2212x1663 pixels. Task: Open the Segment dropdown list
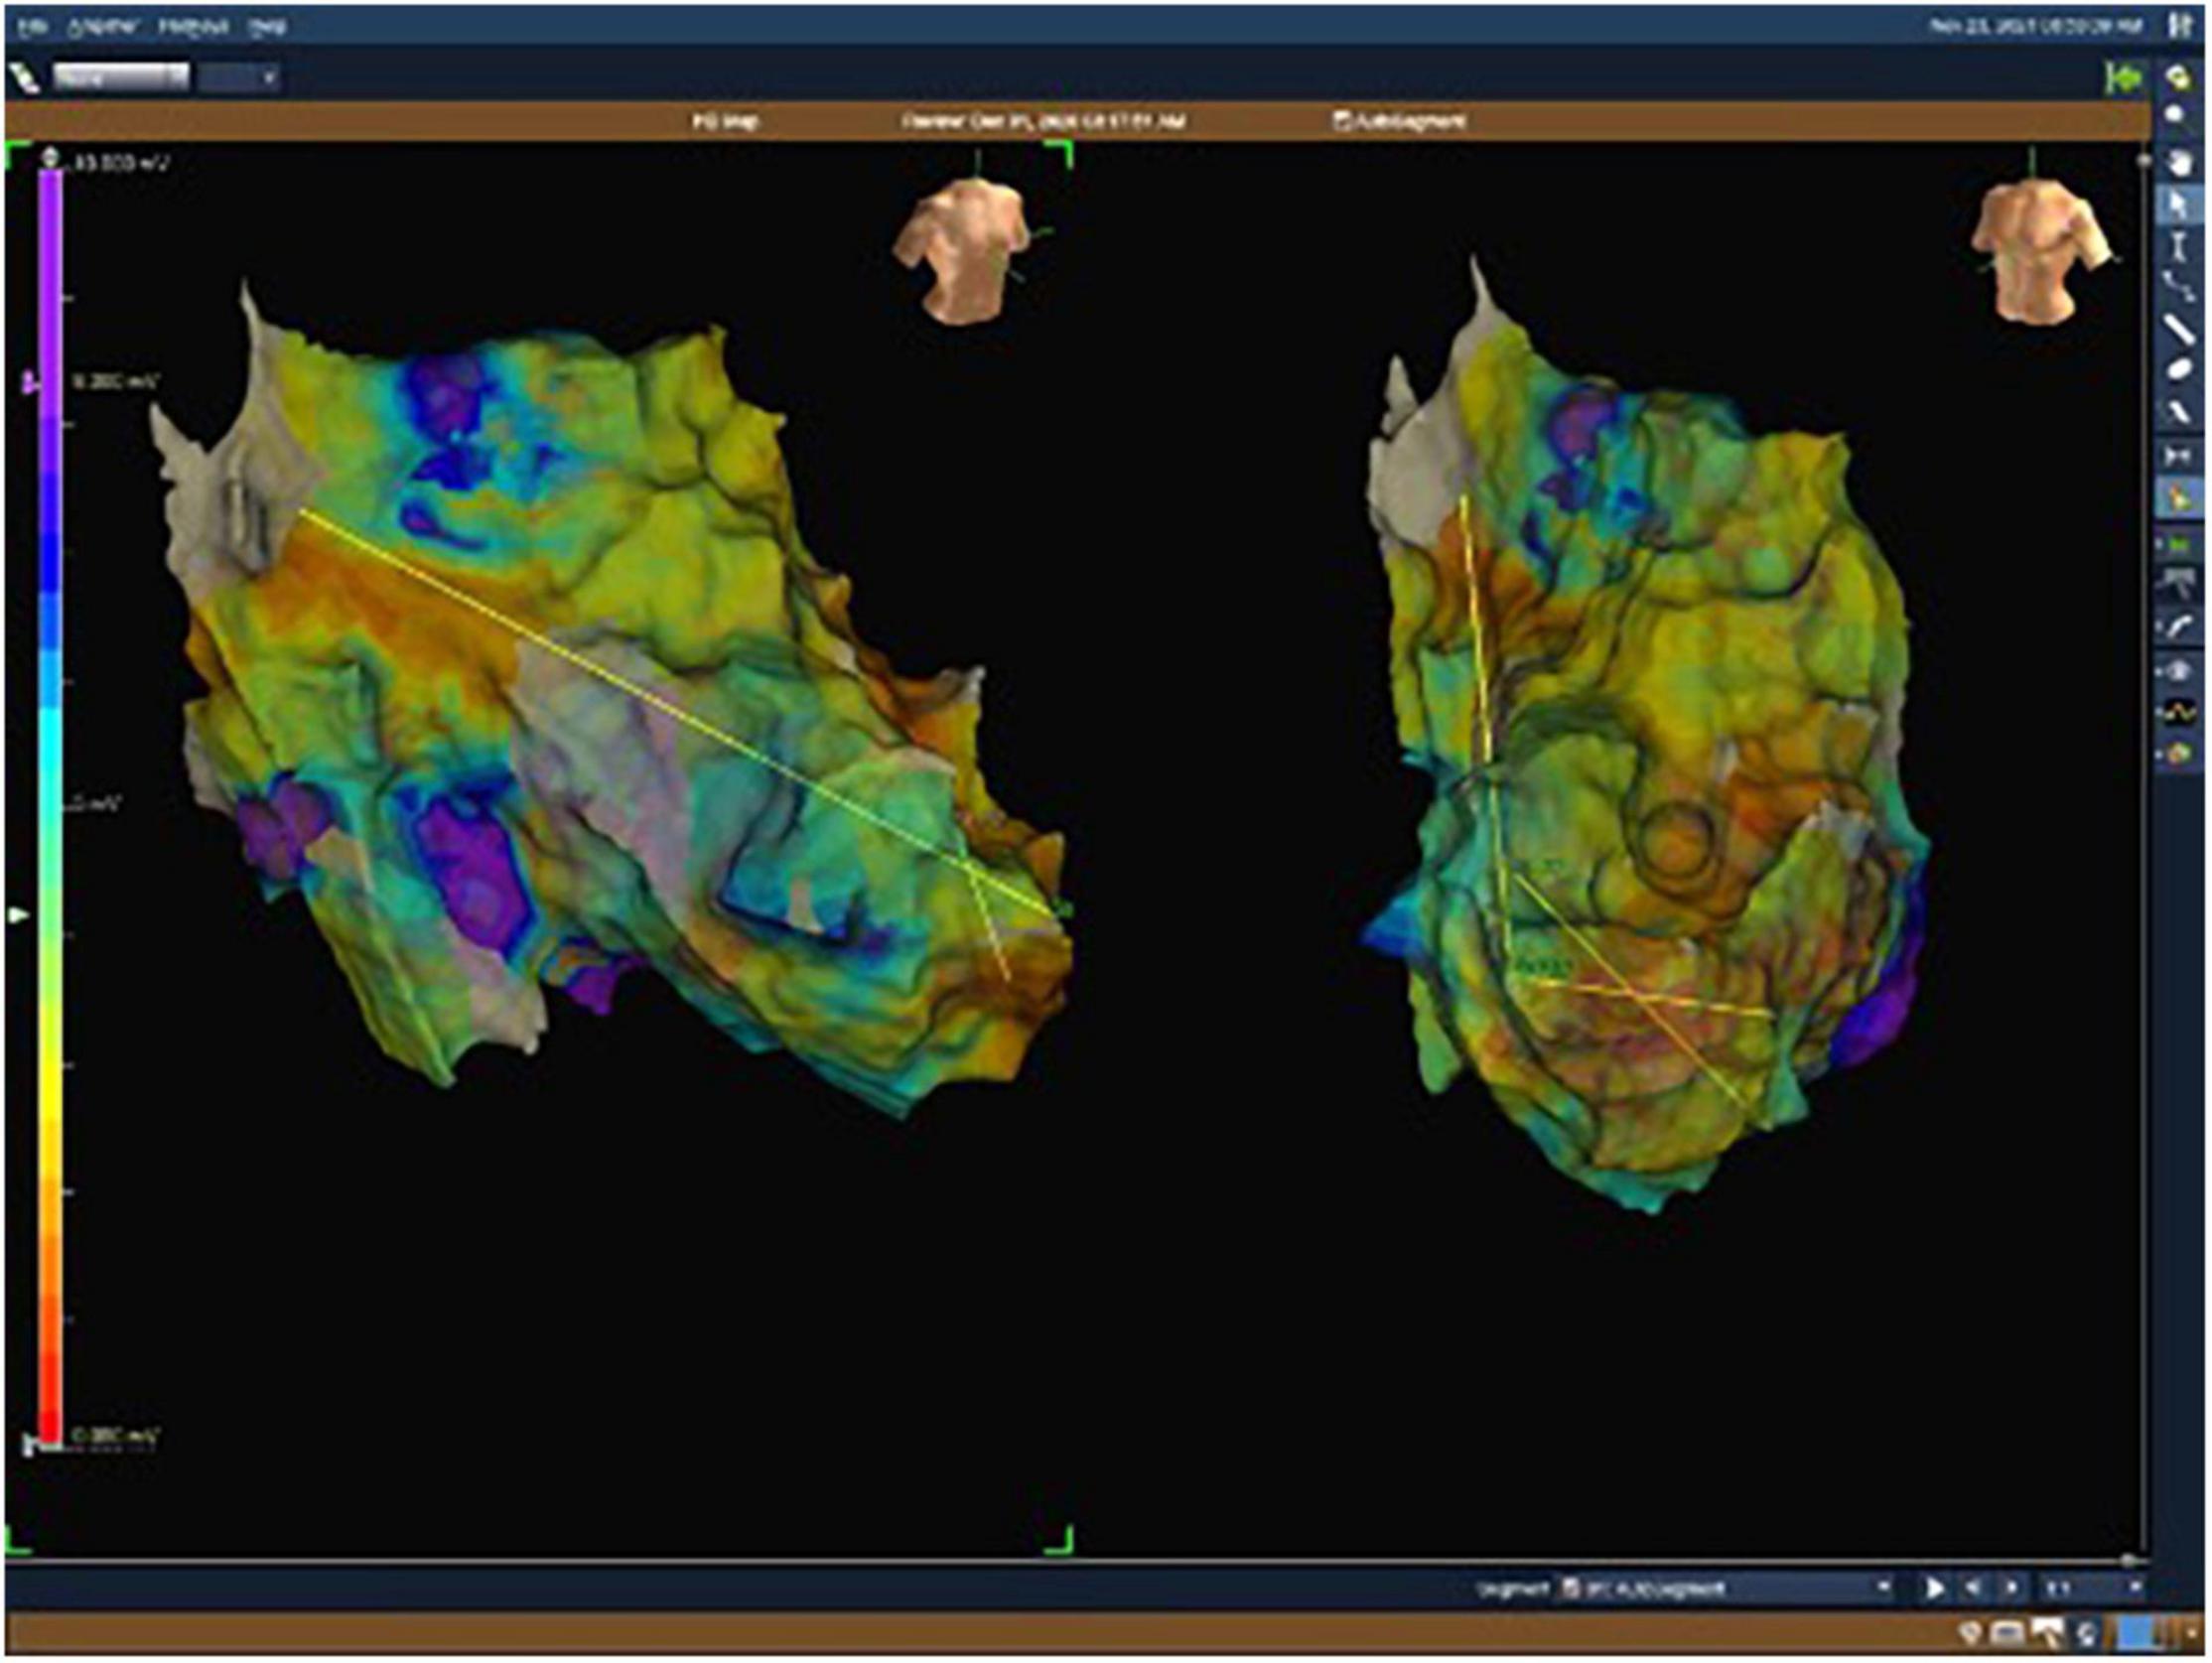1727,1587
